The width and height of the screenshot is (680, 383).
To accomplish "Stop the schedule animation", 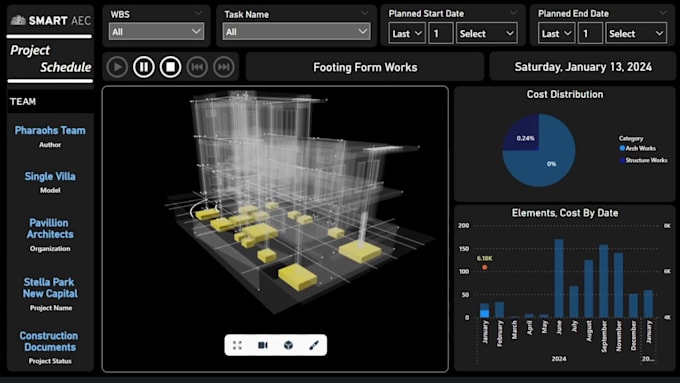I will coord(170,67).
